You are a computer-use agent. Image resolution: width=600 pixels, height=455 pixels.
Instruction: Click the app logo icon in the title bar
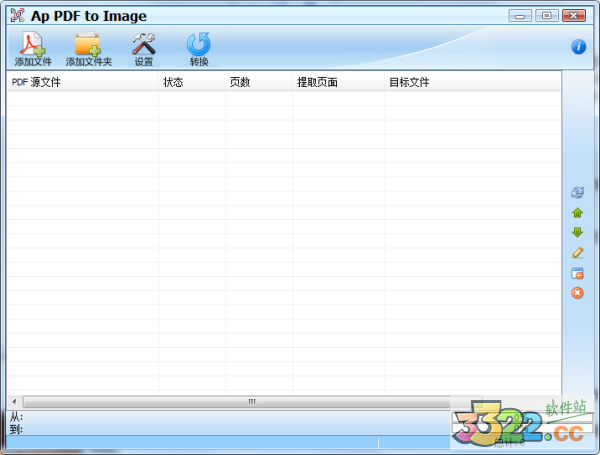[x=17, y=15]
